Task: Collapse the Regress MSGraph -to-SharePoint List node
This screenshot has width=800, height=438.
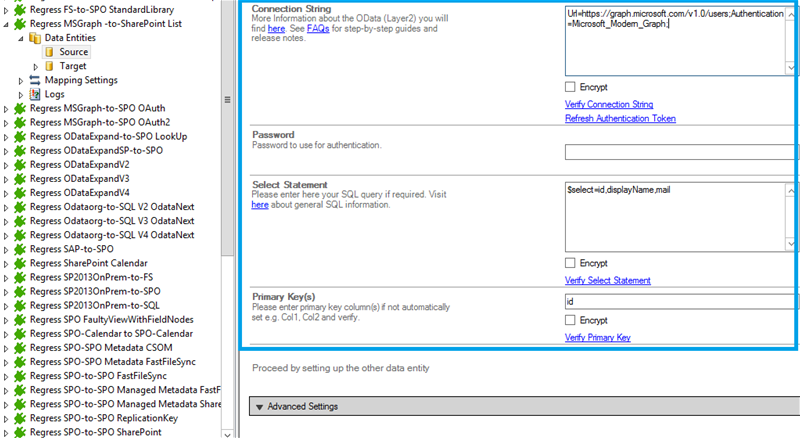Action: 8,23
